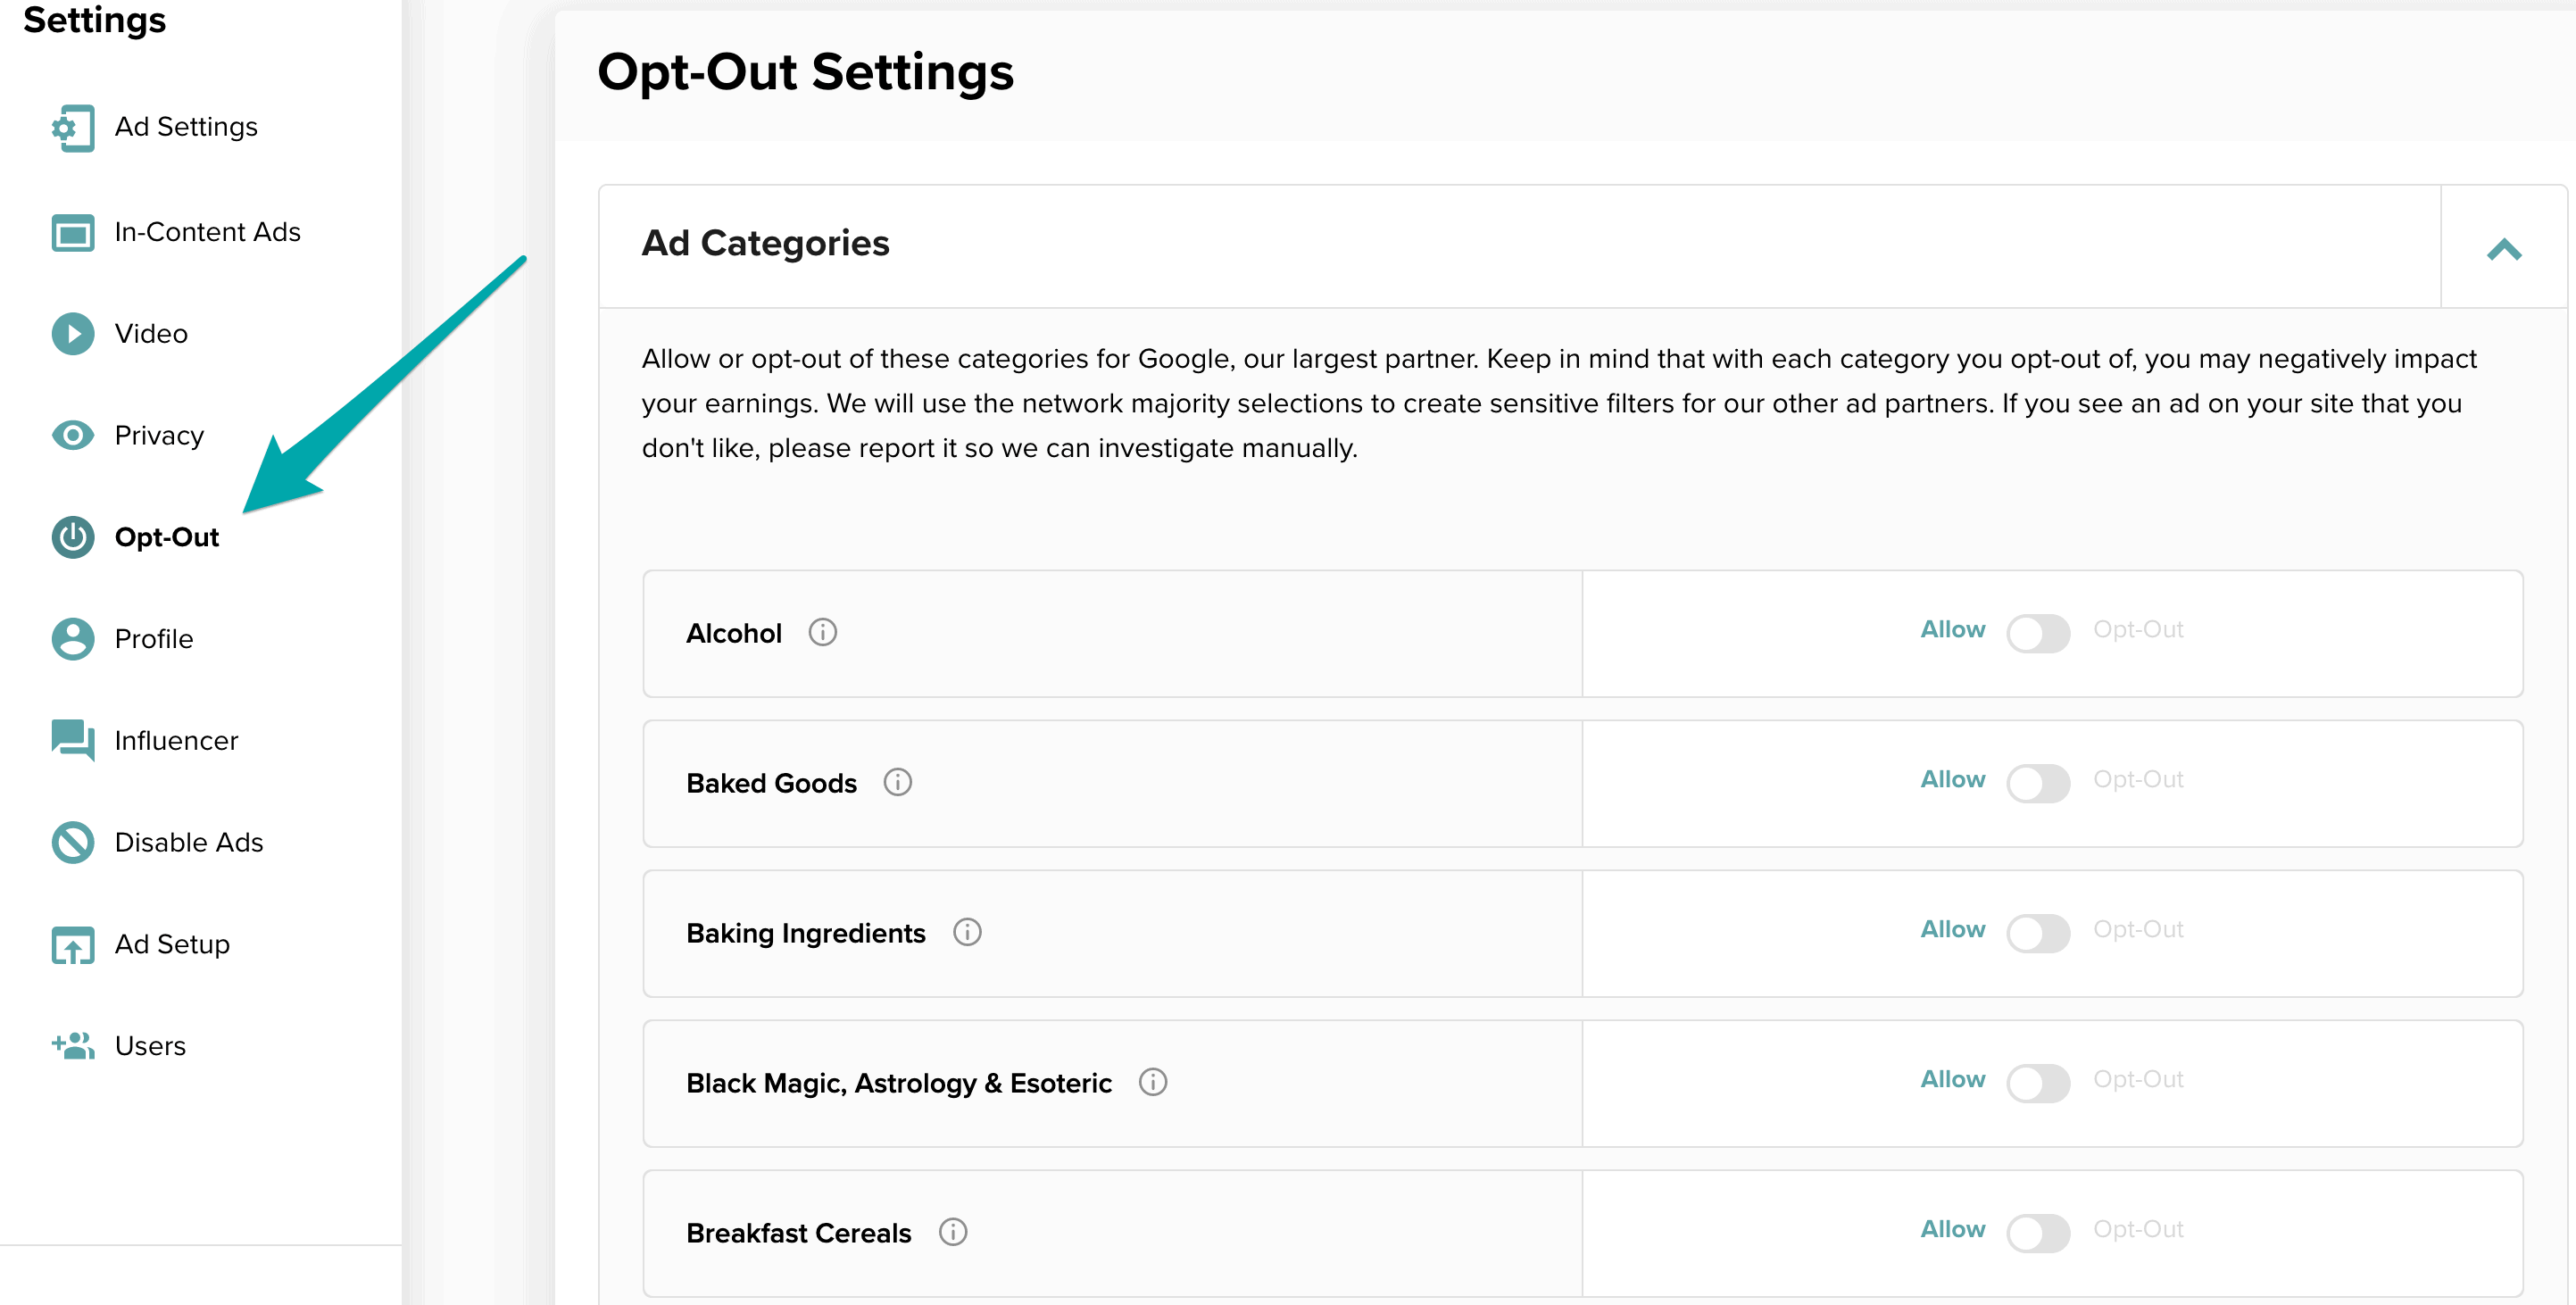Open the Alcohol info tooltip

[x=822, y=631]
